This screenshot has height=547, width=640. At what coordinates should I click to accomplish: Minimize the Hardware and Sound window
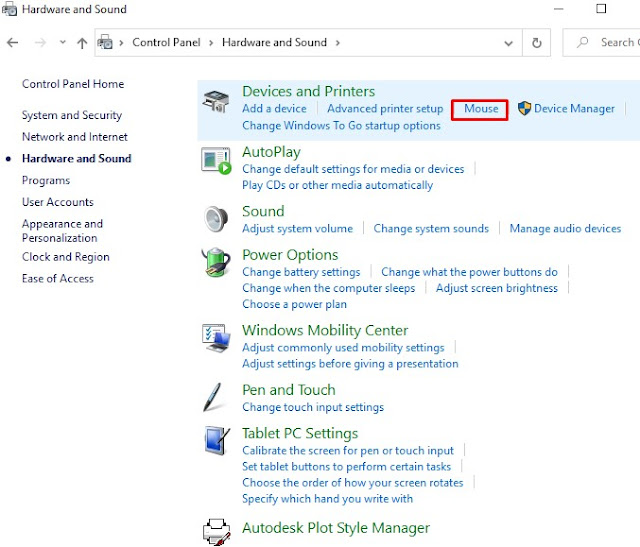tap(558, 9)
